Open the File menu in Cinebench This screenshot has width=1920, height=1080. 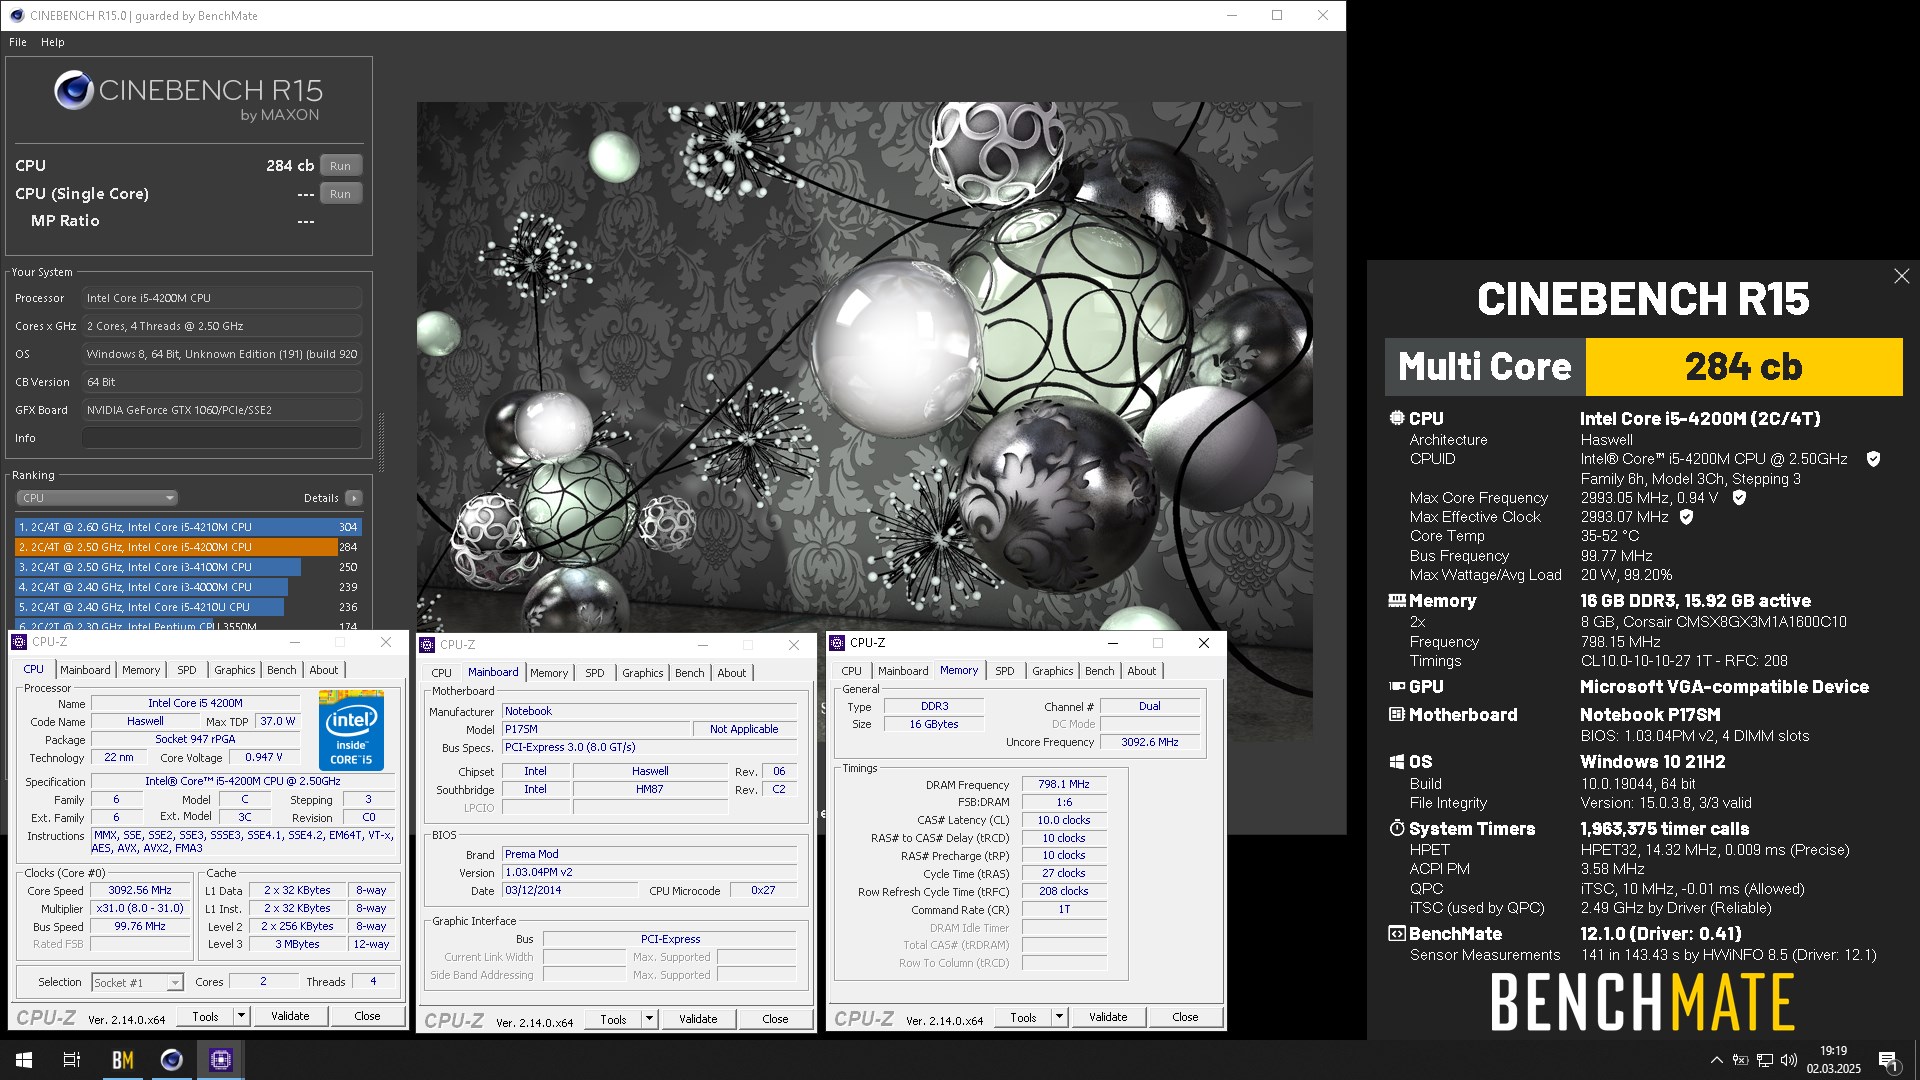click(x=18, y=42)
